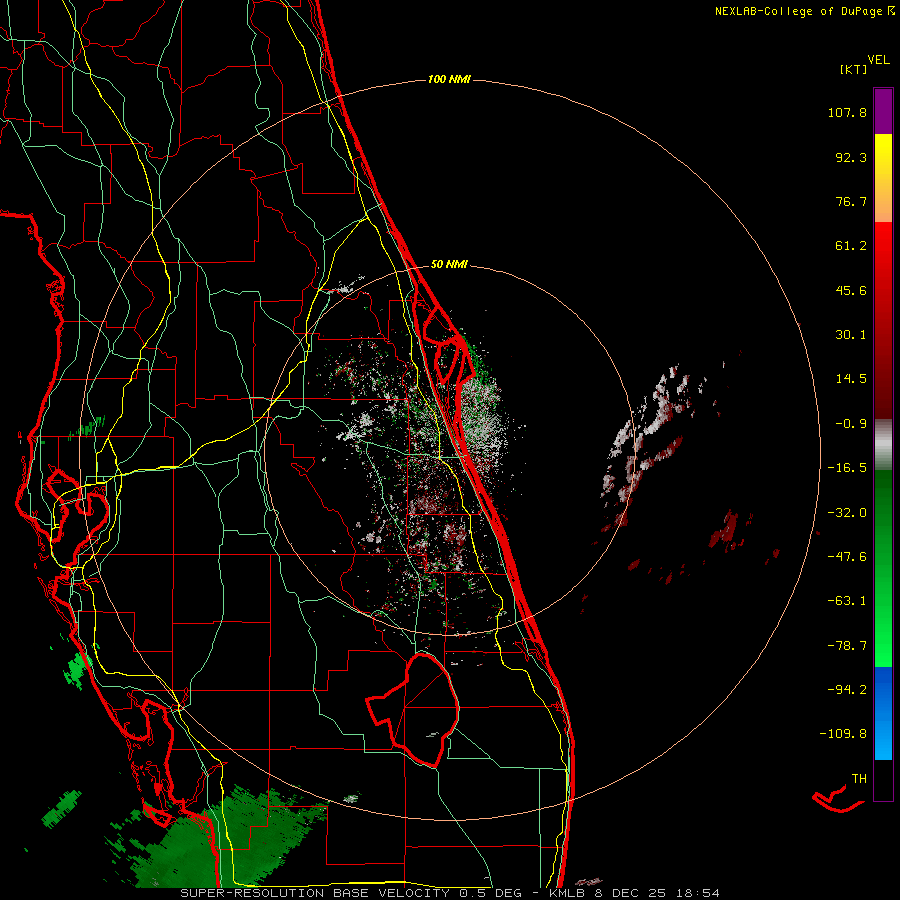Select the -78.7 legend value

(847, 646)
